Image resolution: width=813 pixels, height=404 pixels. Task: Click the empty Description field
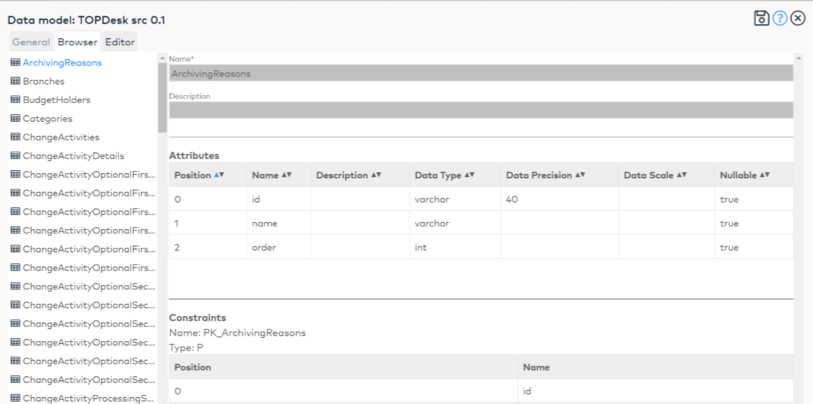(x=481, y=110)
